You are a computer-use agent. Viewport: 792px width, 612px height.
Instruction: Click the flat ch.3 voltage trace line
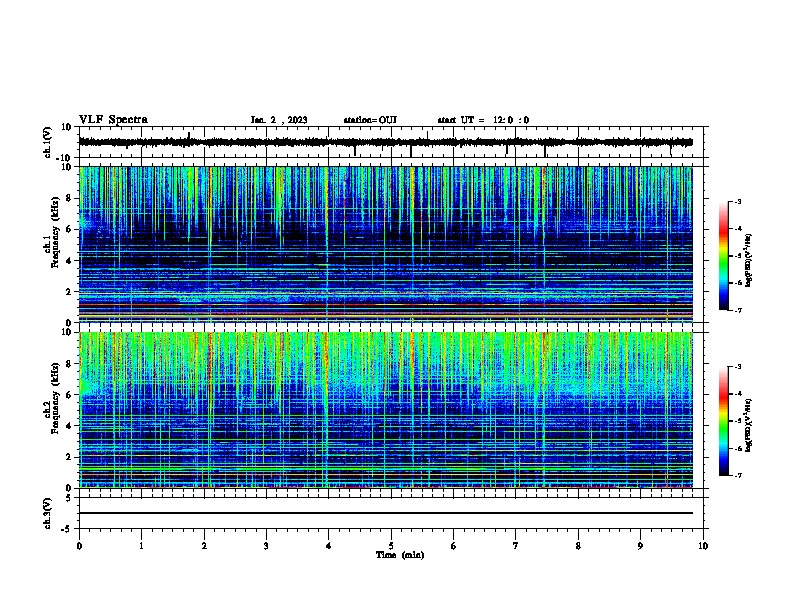point(386,513)
